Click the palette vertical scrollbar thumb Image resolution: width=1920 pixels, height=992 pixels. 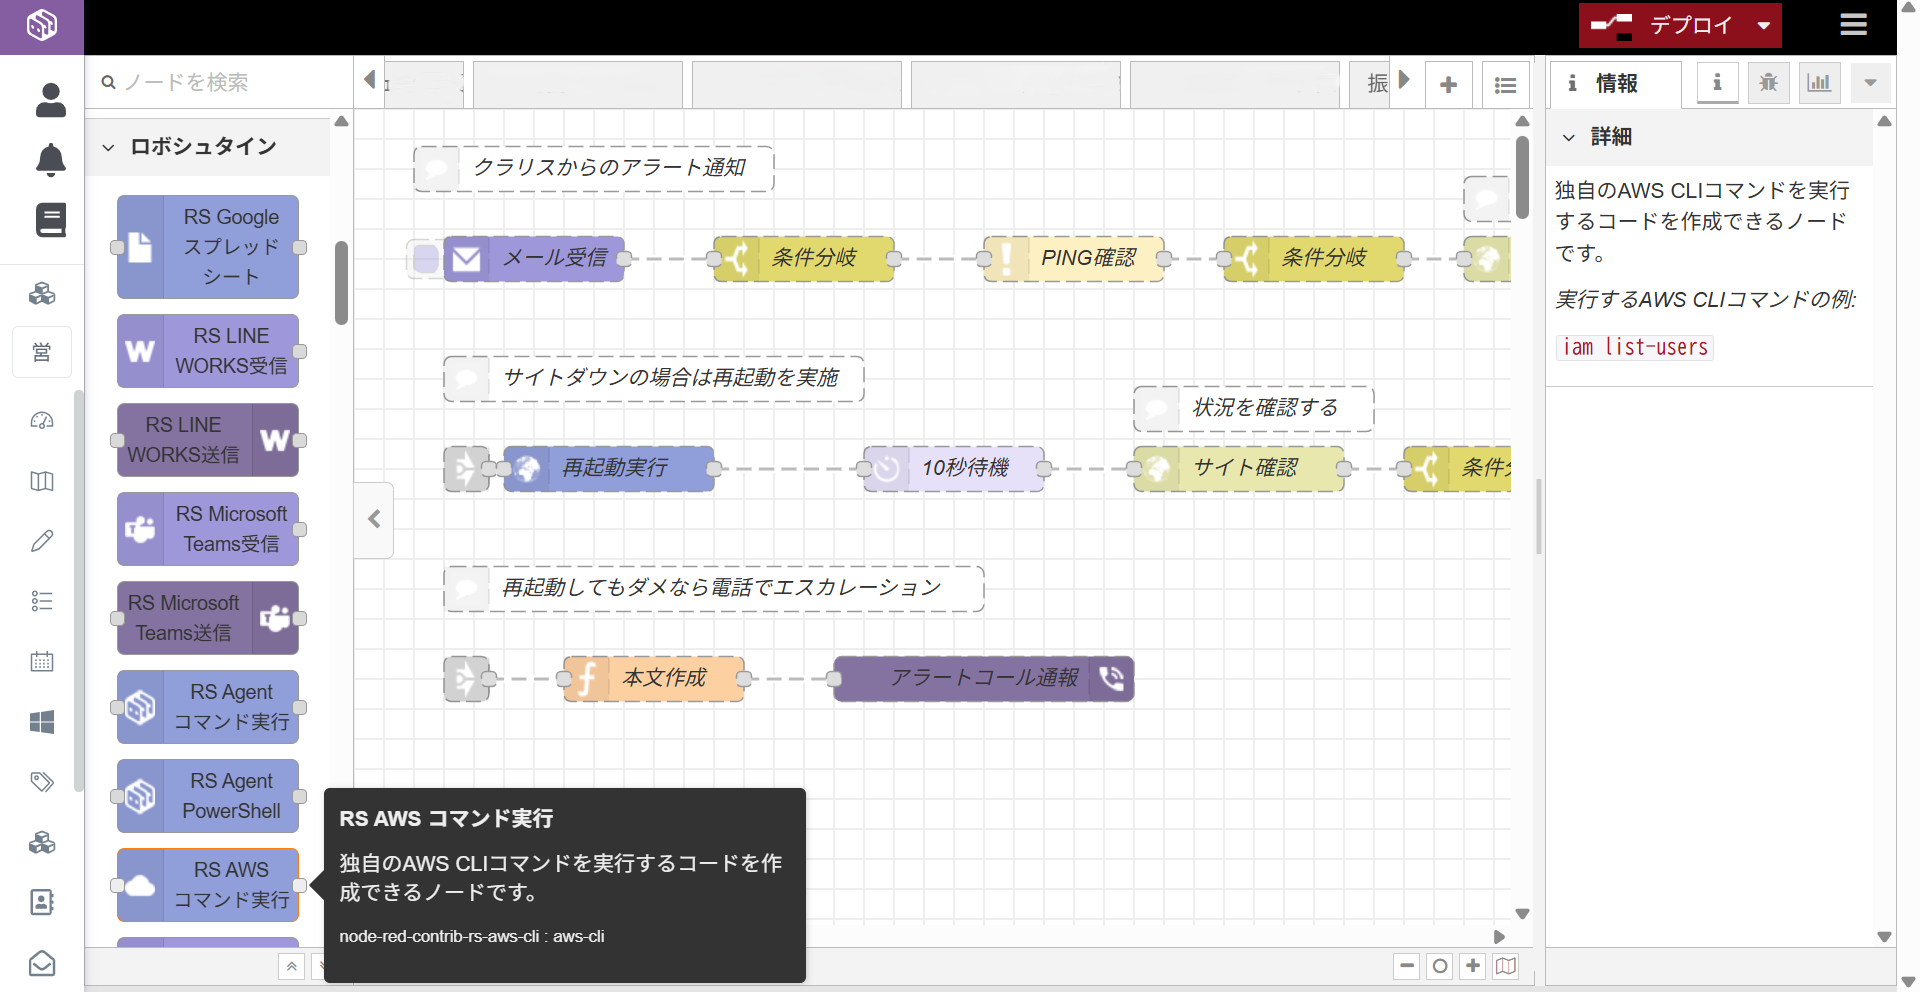(341, 282)
